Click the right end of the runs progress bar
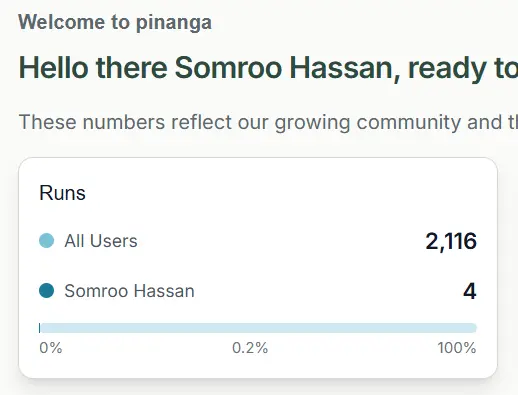 pyautogui.click(x=474, y=328)
